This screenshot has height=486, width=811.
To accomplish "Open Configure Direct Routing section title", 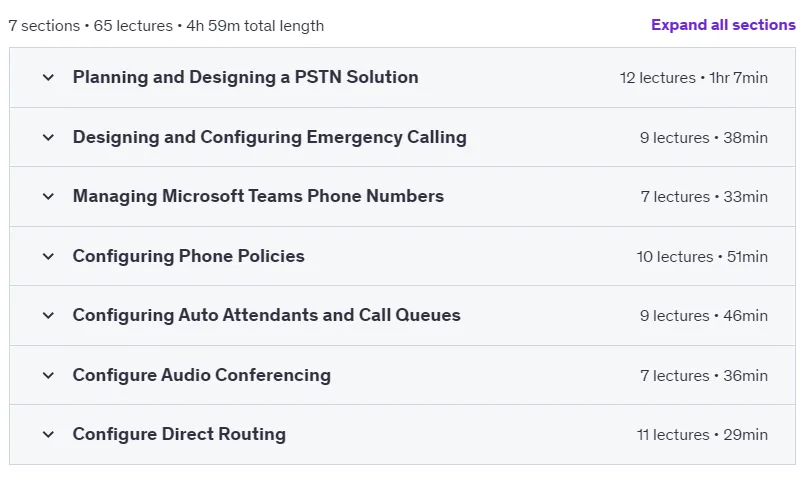I will (x=179, y=434).
